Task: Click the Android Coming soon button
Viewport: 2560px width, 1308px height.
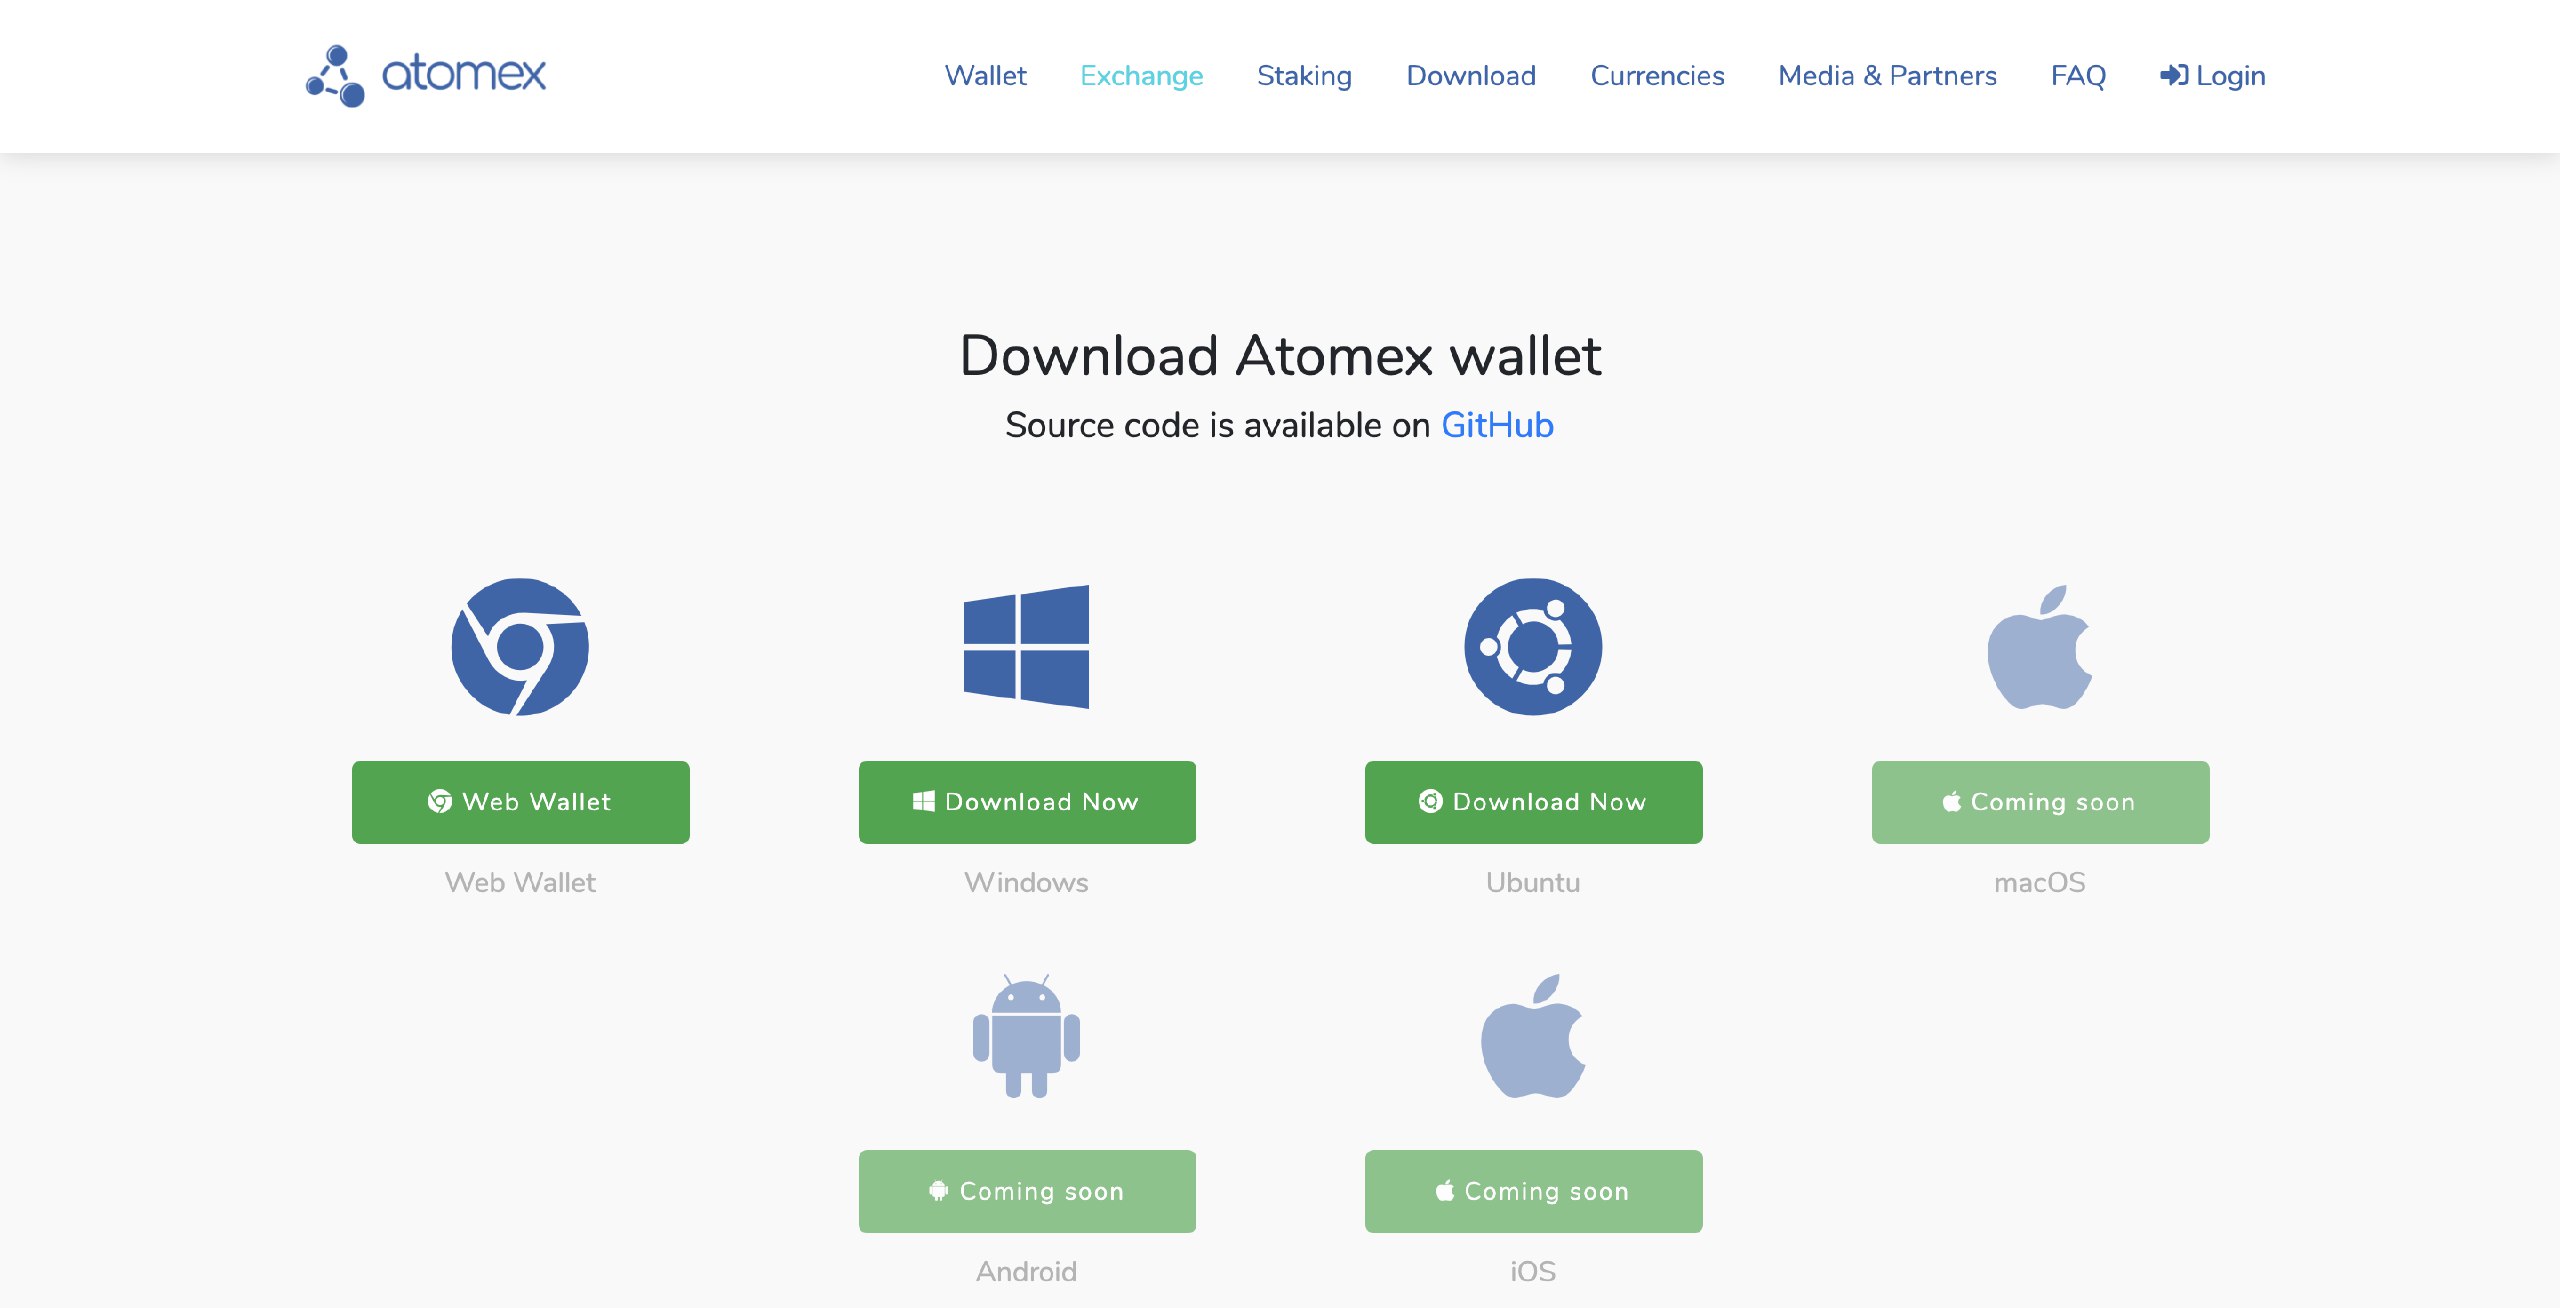Action: tap(1027, 1191)
